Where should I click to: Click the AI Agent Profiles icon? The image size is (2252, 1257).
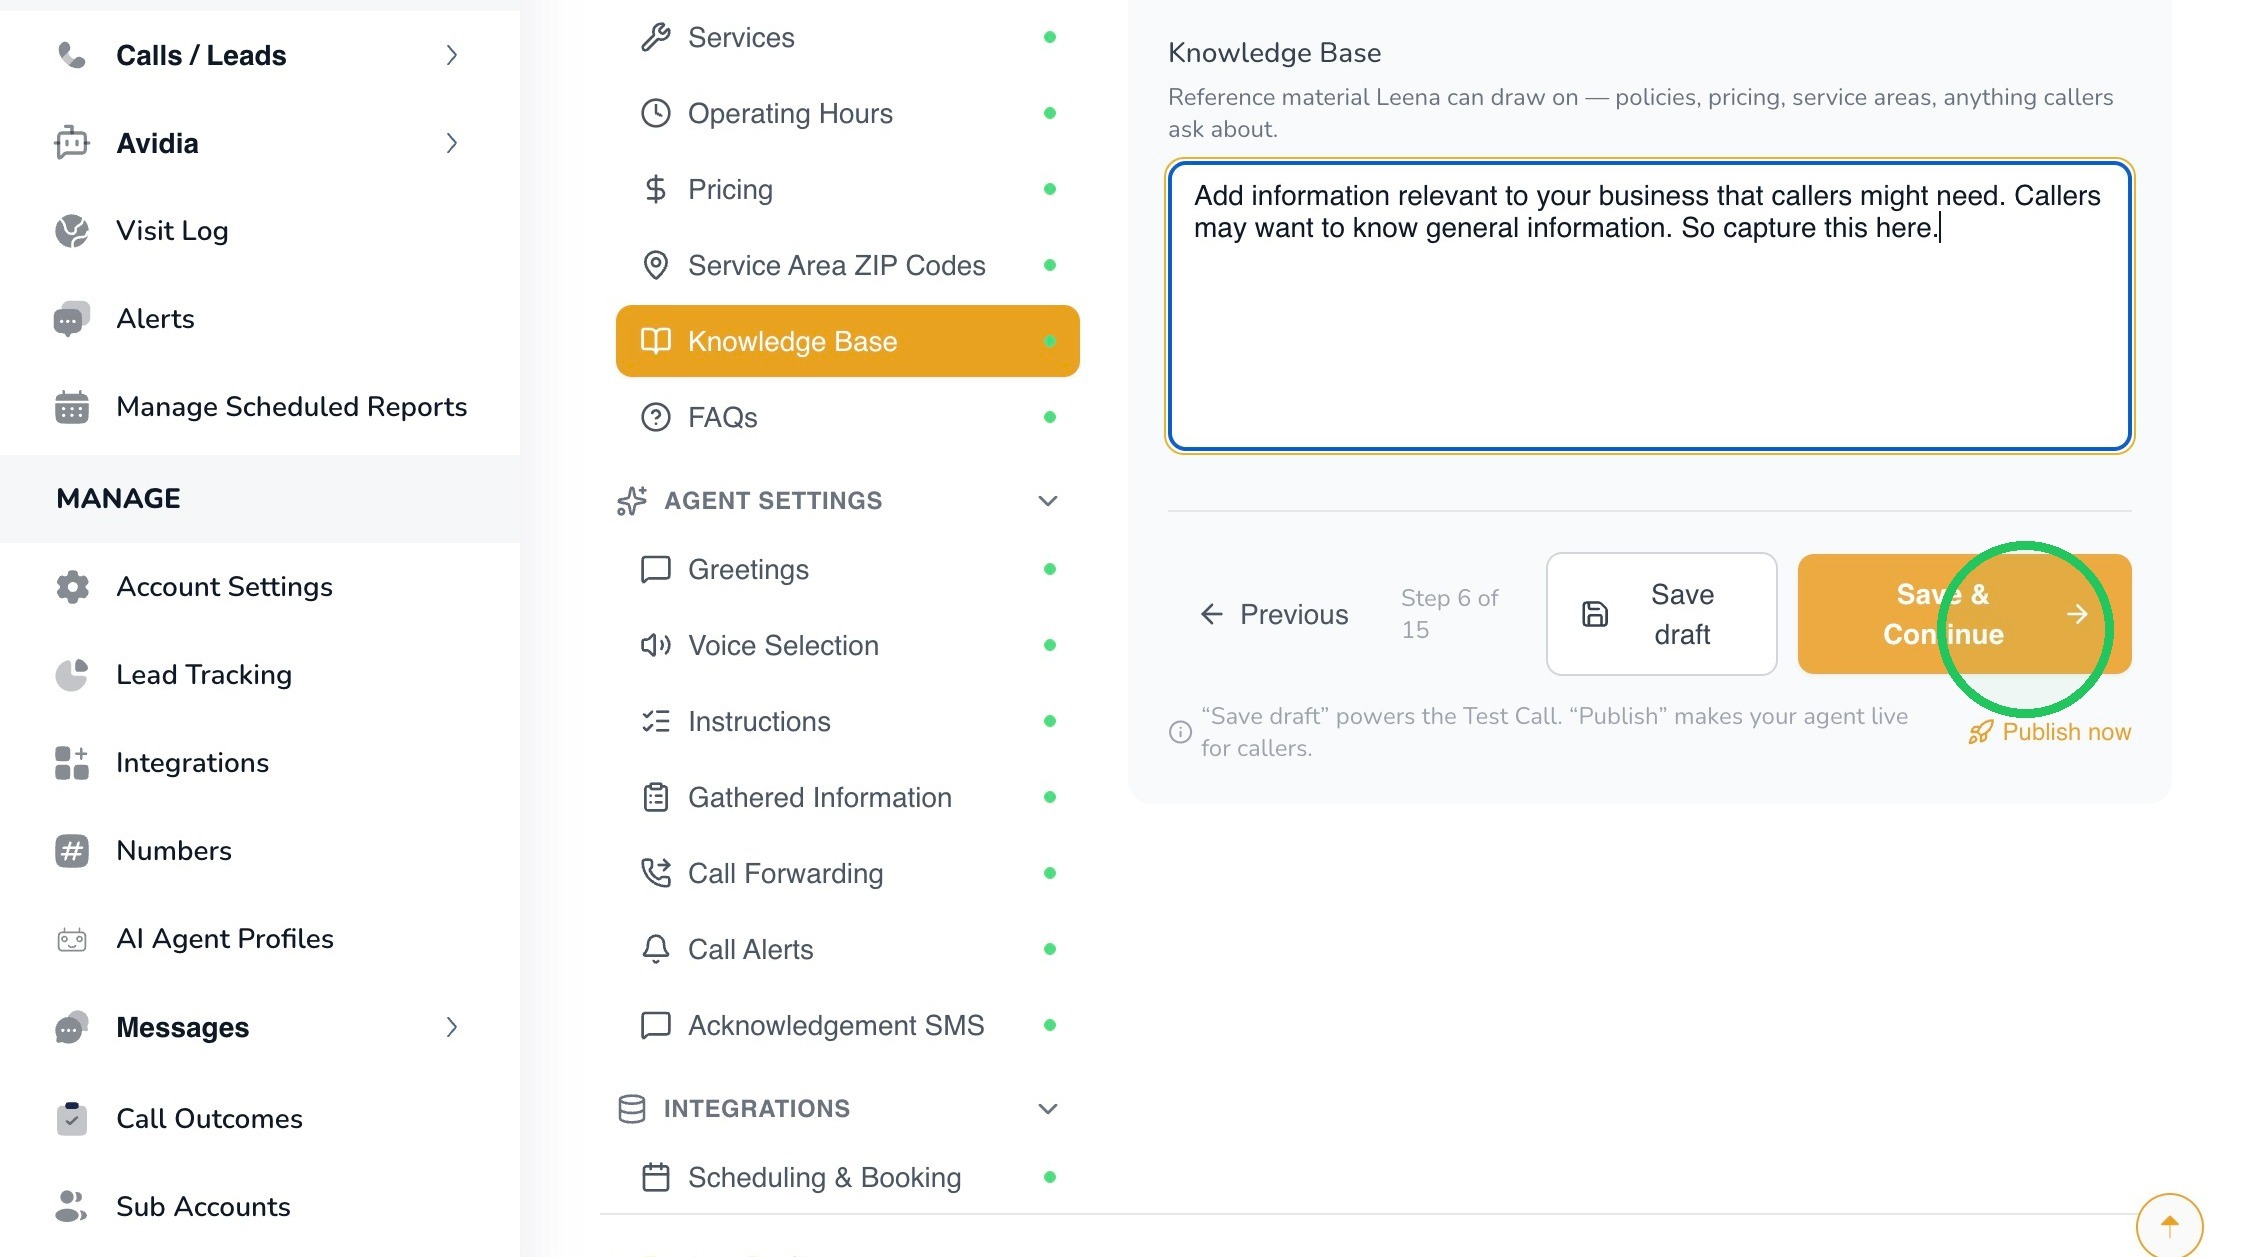[x=71, y=939]
